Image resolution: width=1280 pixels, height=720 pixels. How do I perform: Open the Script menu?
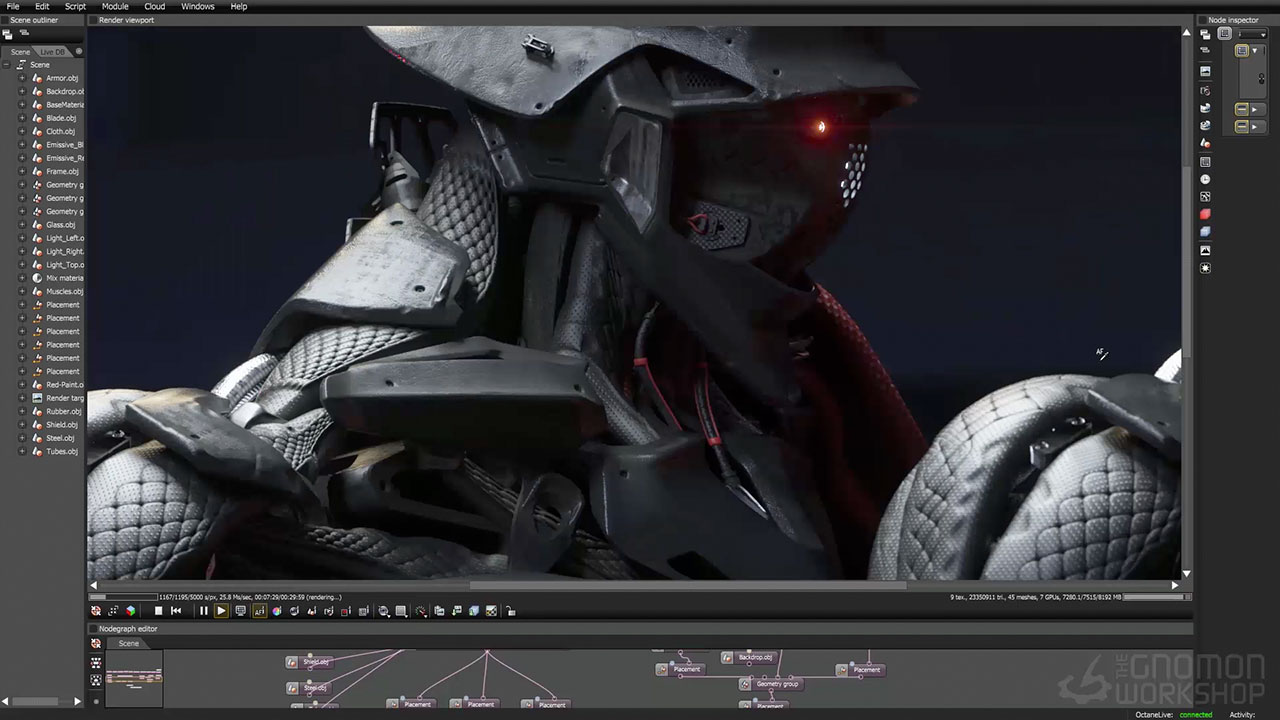coord(75,6)
